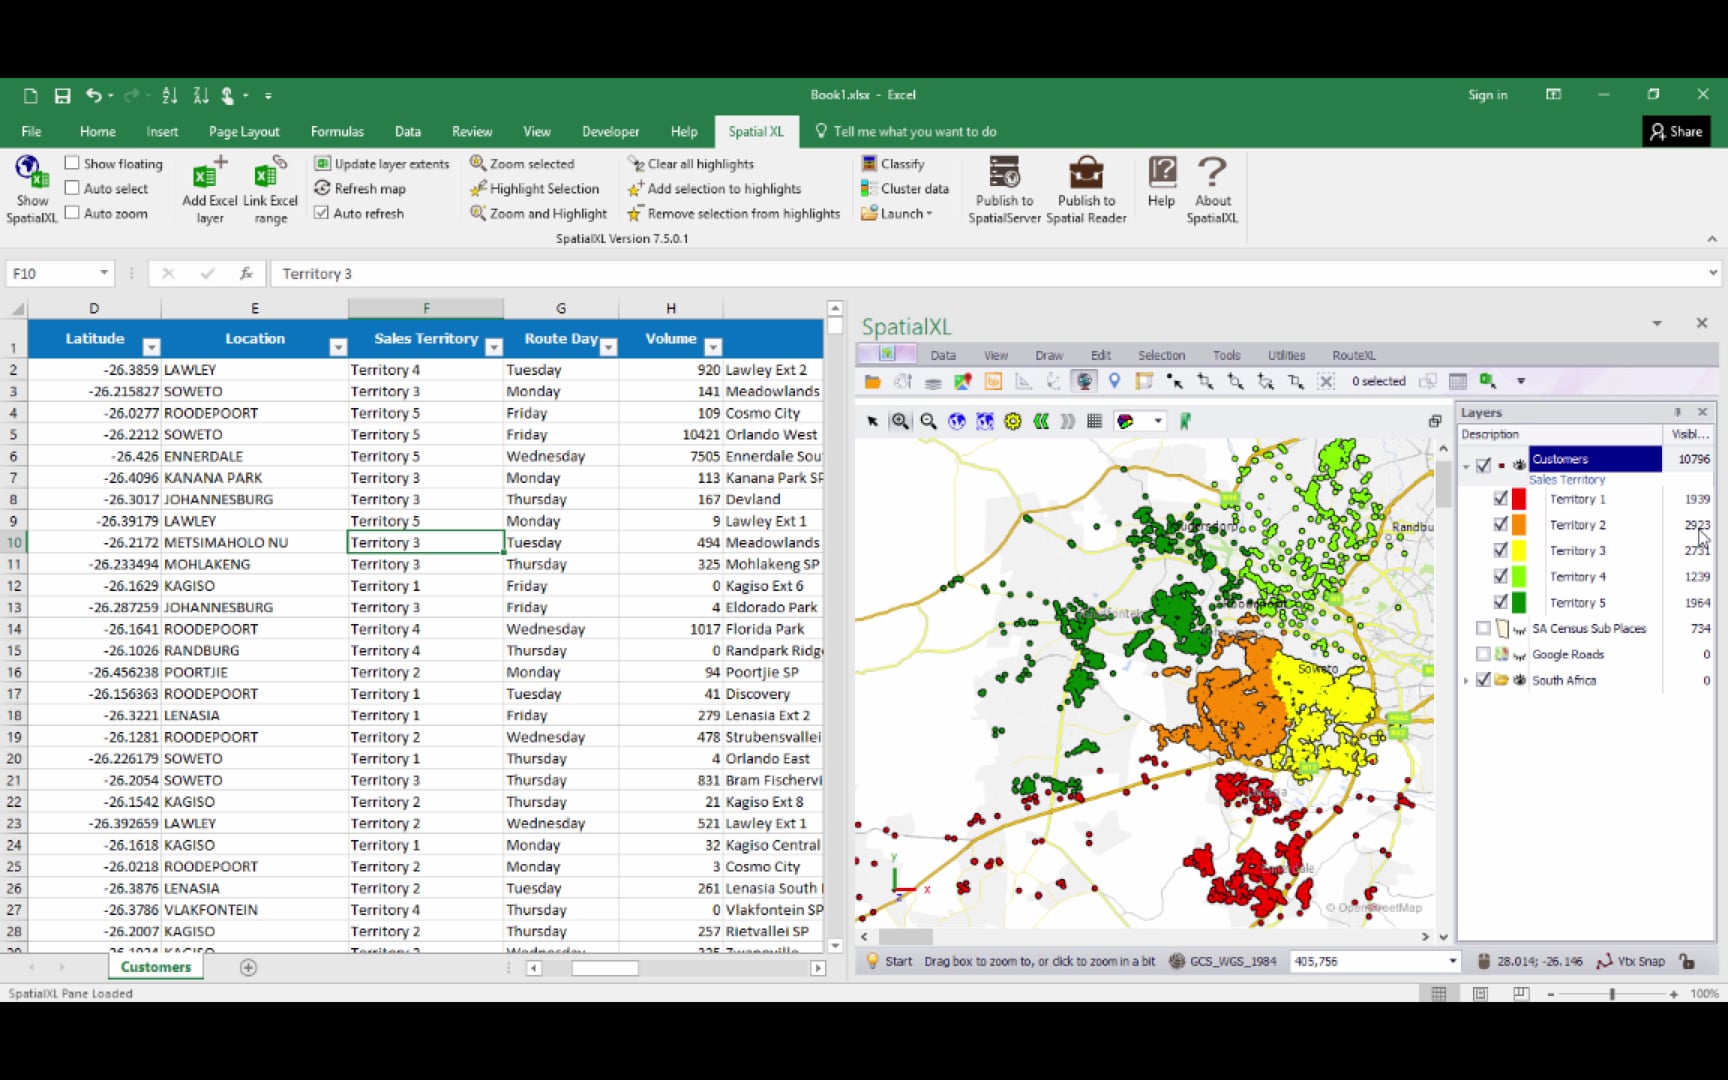The image size is (1728, 1080).
Task: Click the pointer arrow tool on map toolbar
Action: click(872, 421)
